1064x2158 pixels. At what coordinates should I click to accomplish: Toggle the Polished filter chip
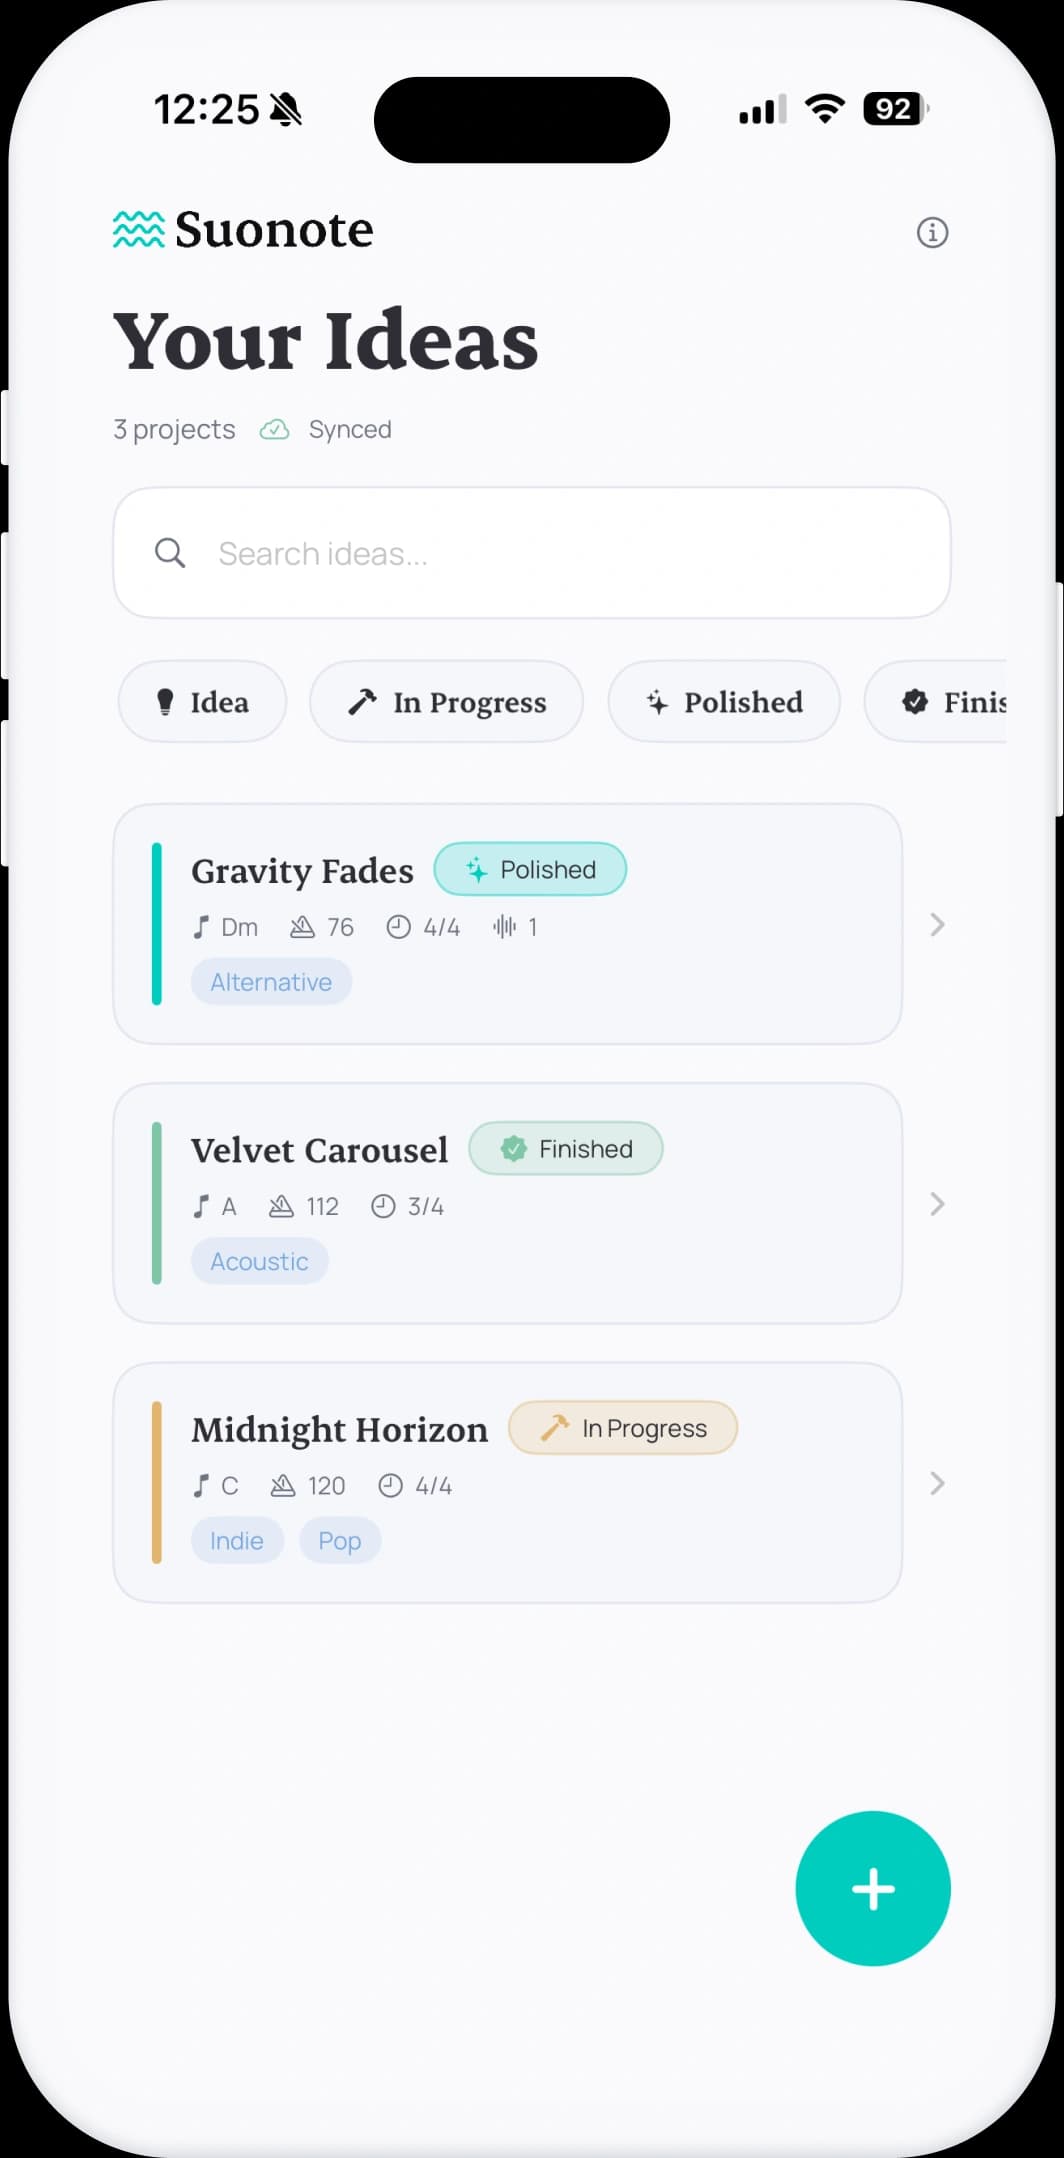pyautogui.click(x=723, y=702)
